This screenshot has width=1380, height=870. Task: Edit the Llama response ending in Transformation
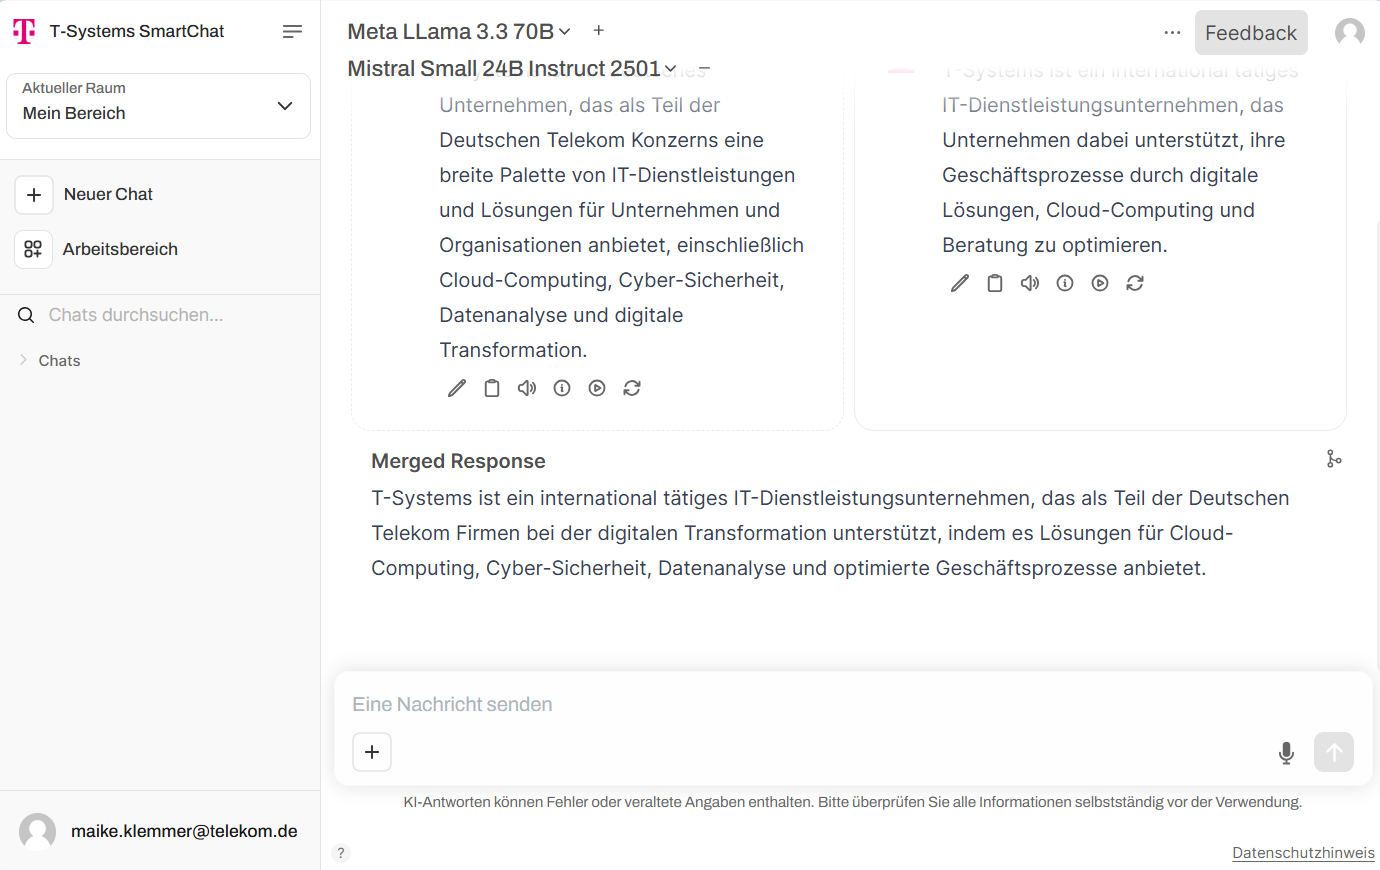[457, 388]
